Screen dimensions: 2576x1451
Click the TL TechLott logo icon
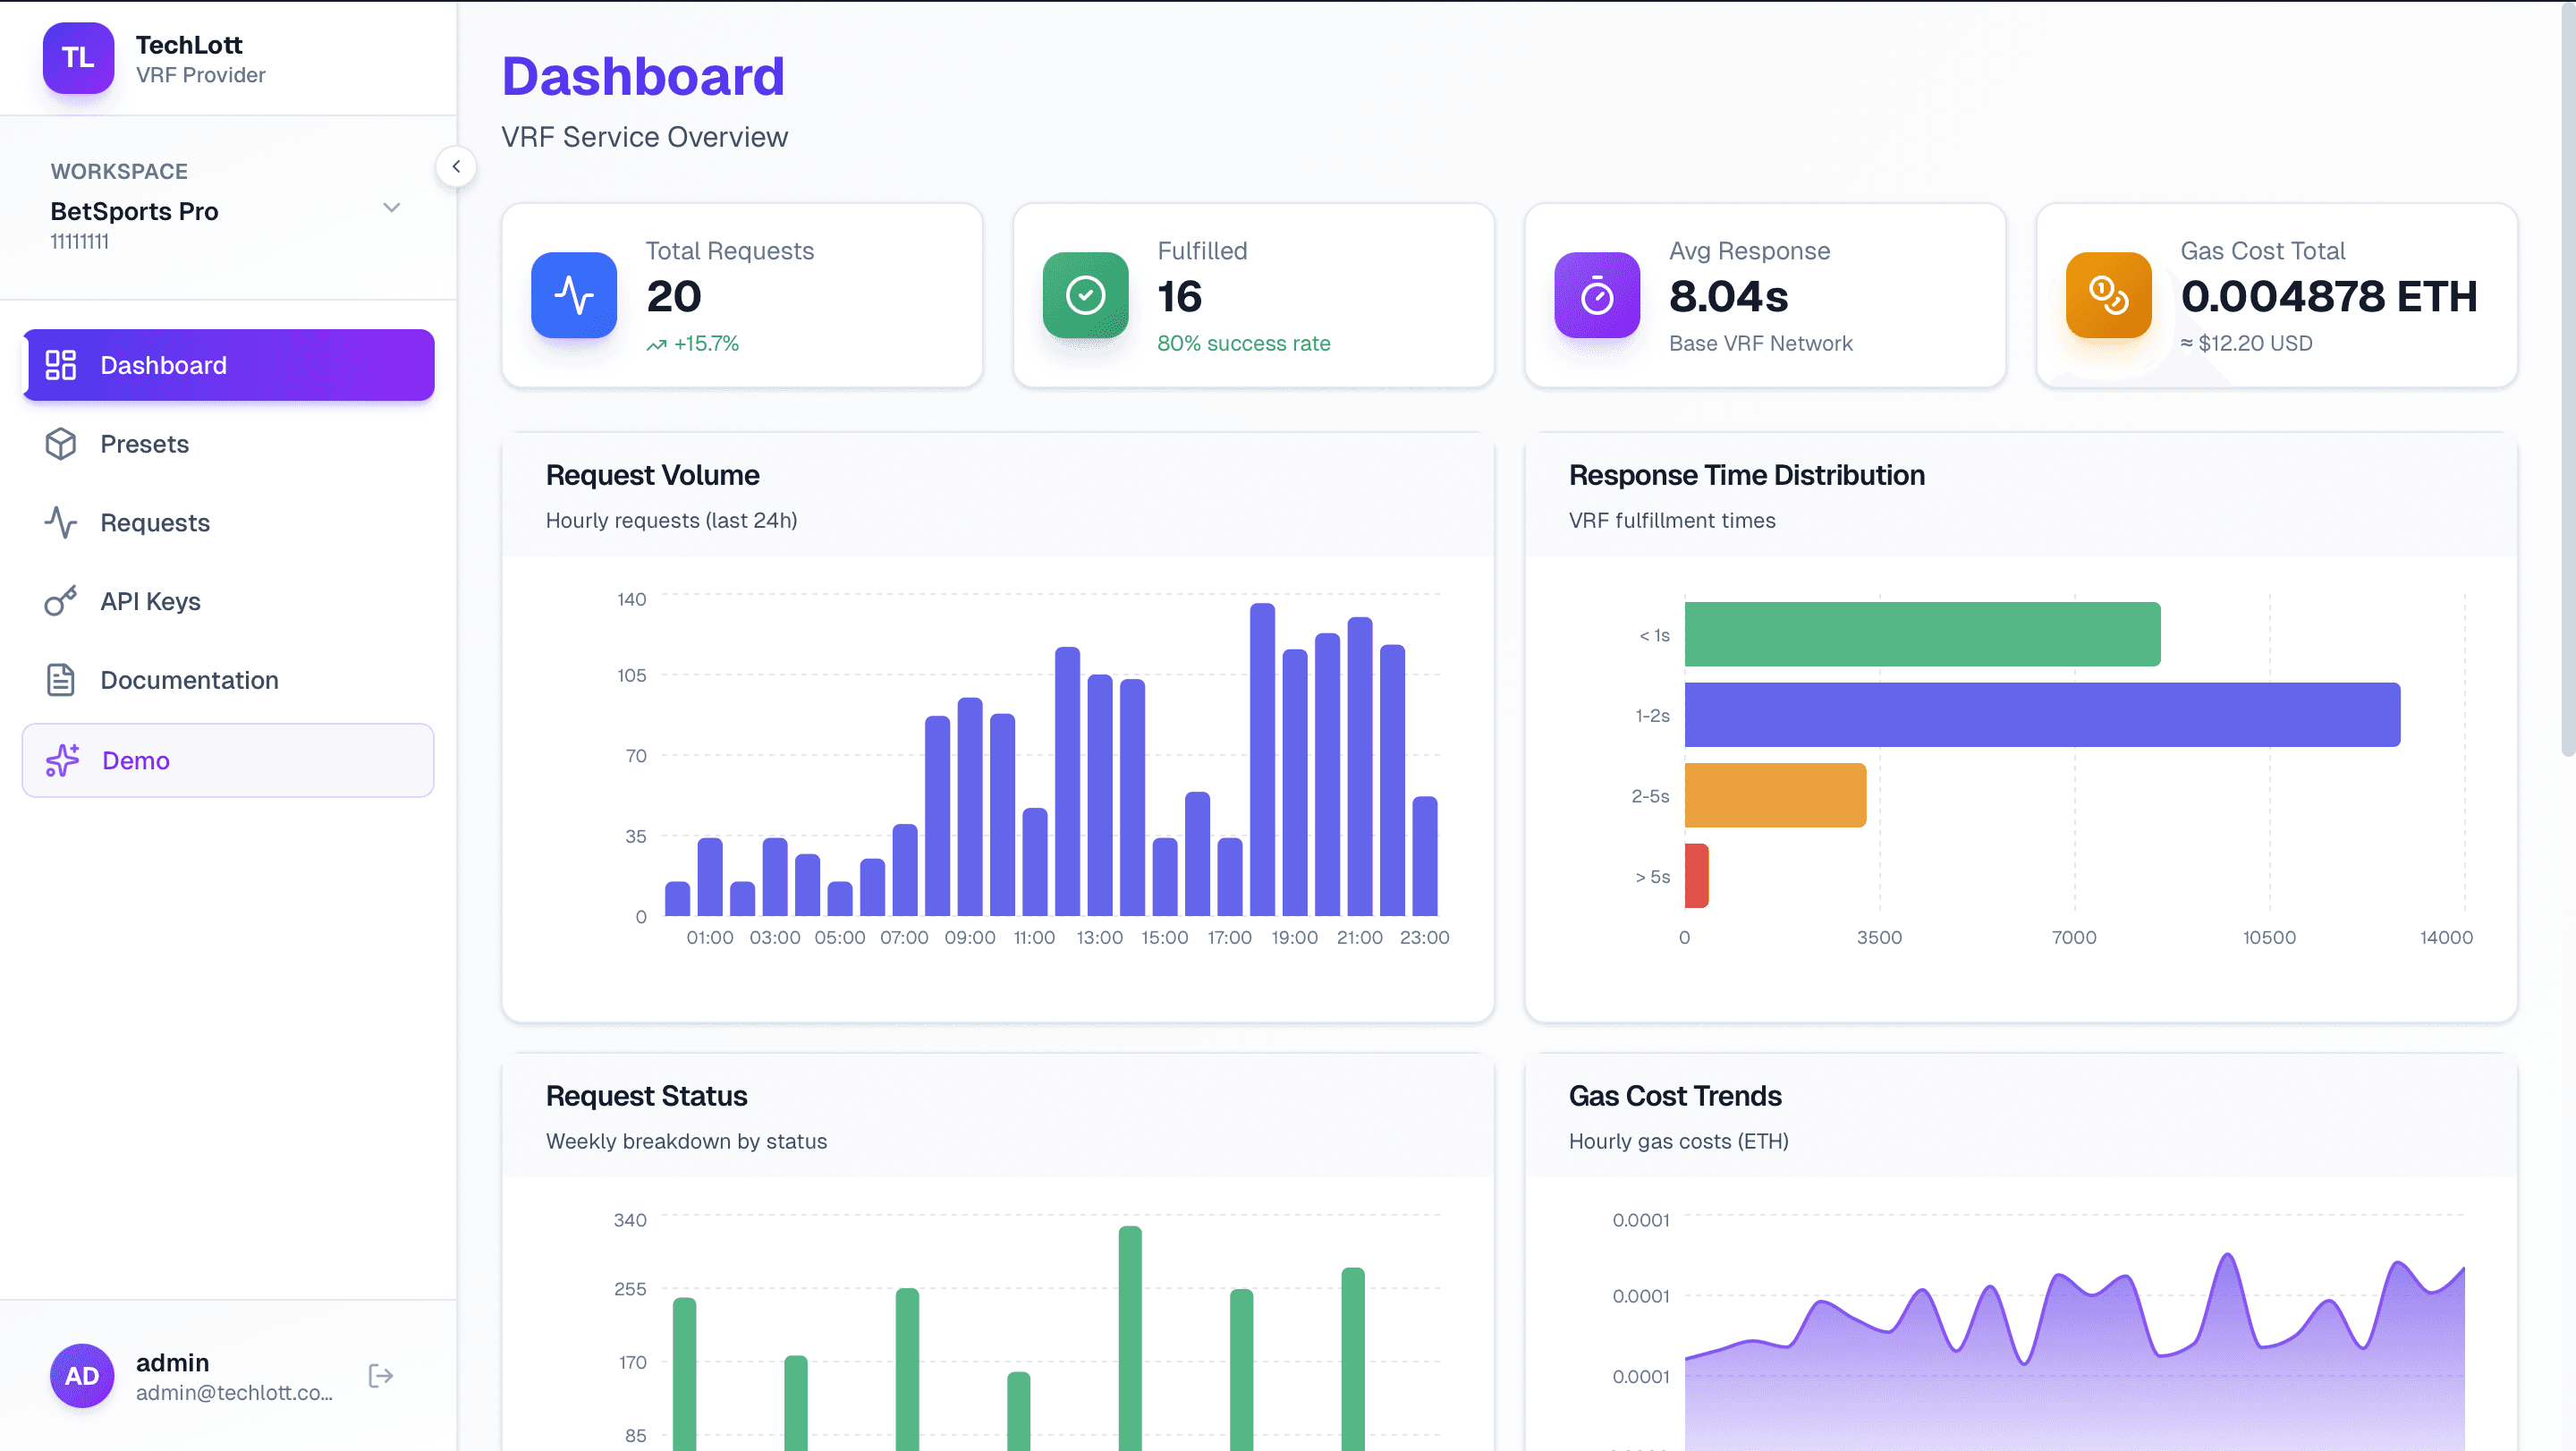pos(78,58)
